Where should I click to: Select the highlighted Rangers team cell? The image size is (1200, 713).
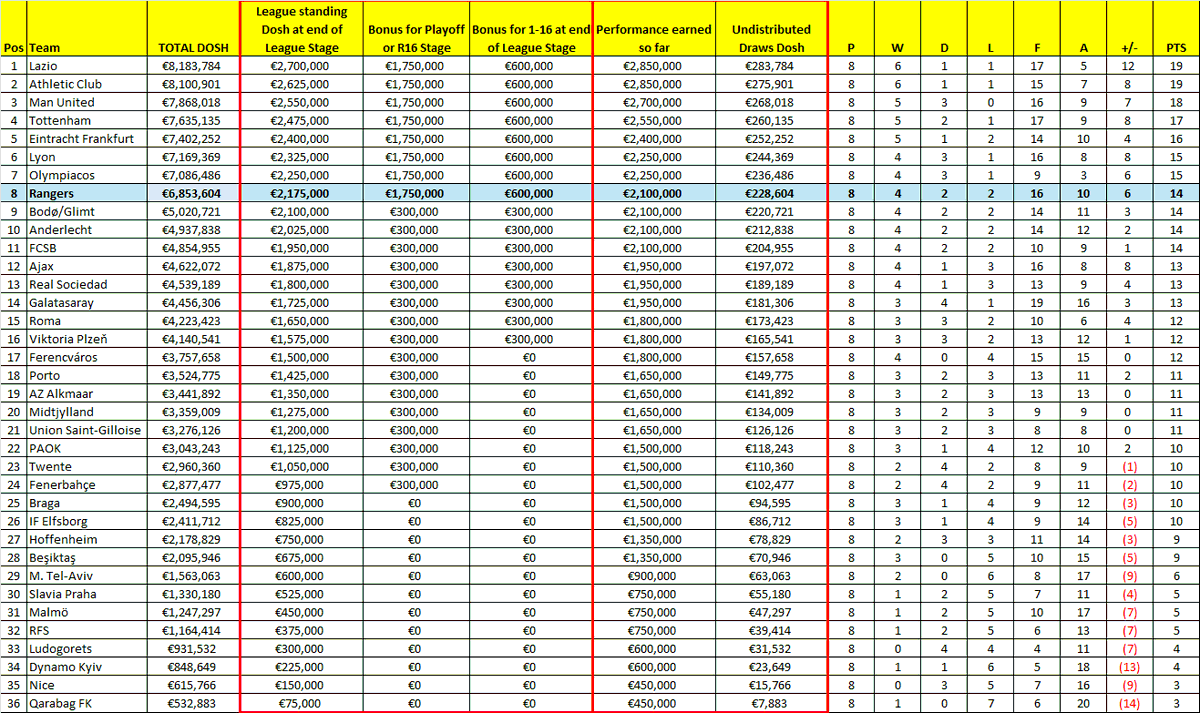click(x=87, y=193)
